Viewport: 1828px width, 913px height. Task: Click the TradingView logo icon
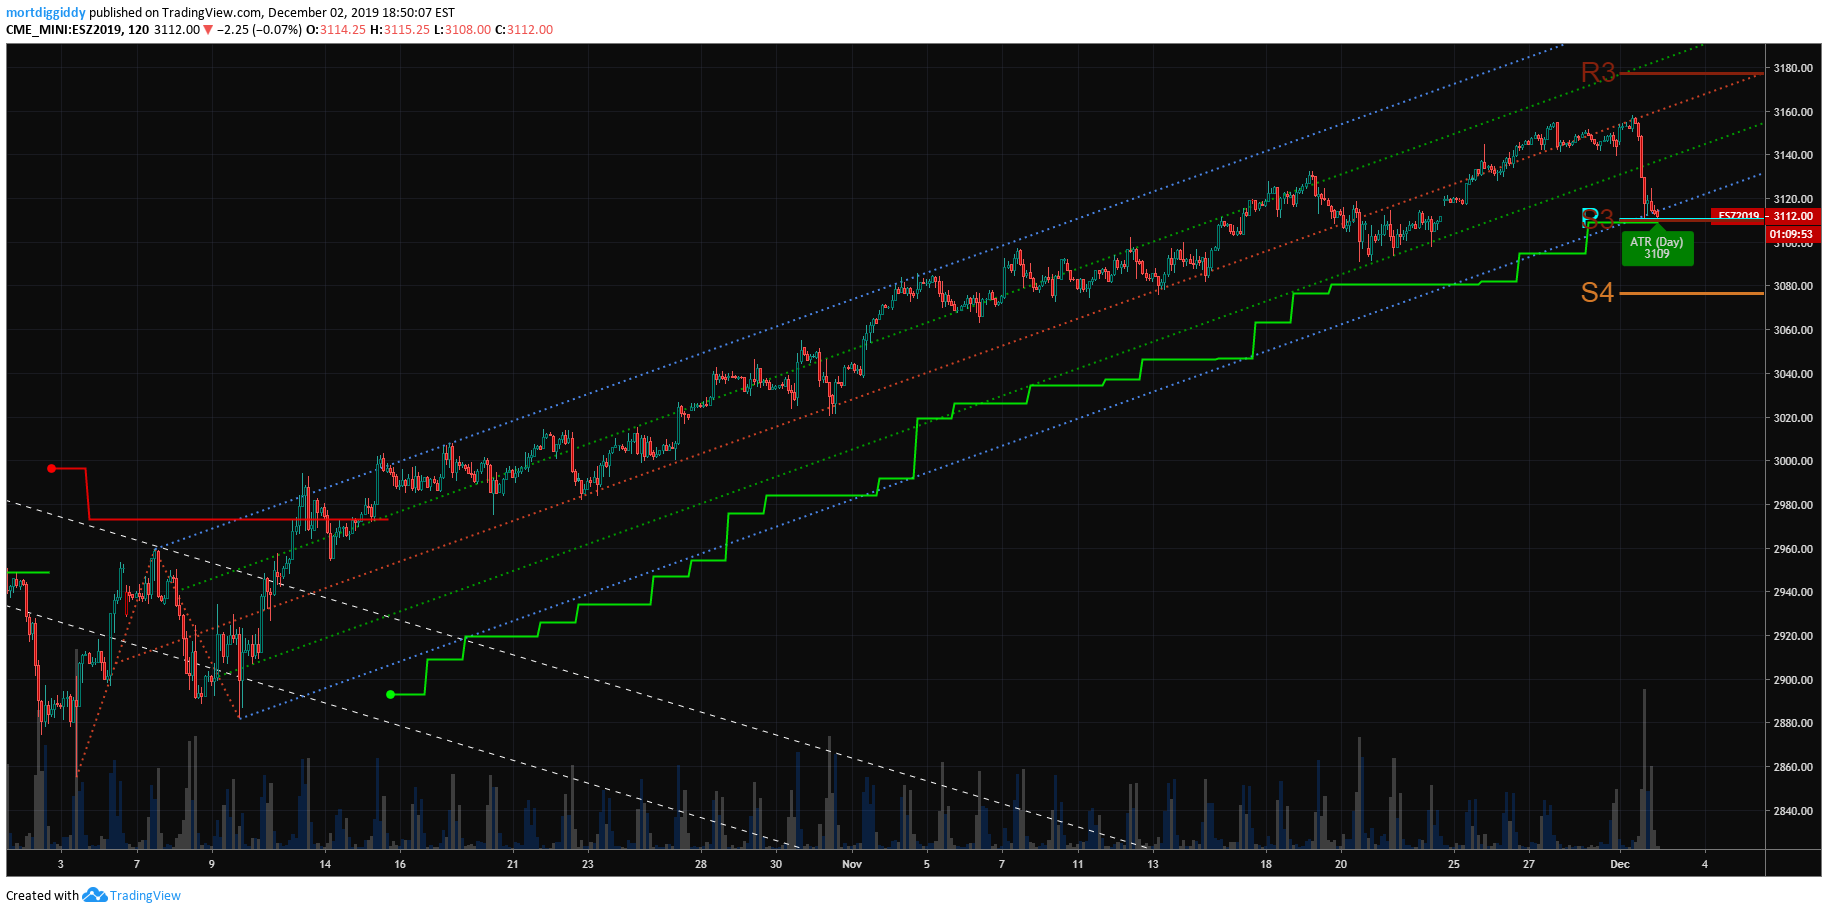coord(94,895)
